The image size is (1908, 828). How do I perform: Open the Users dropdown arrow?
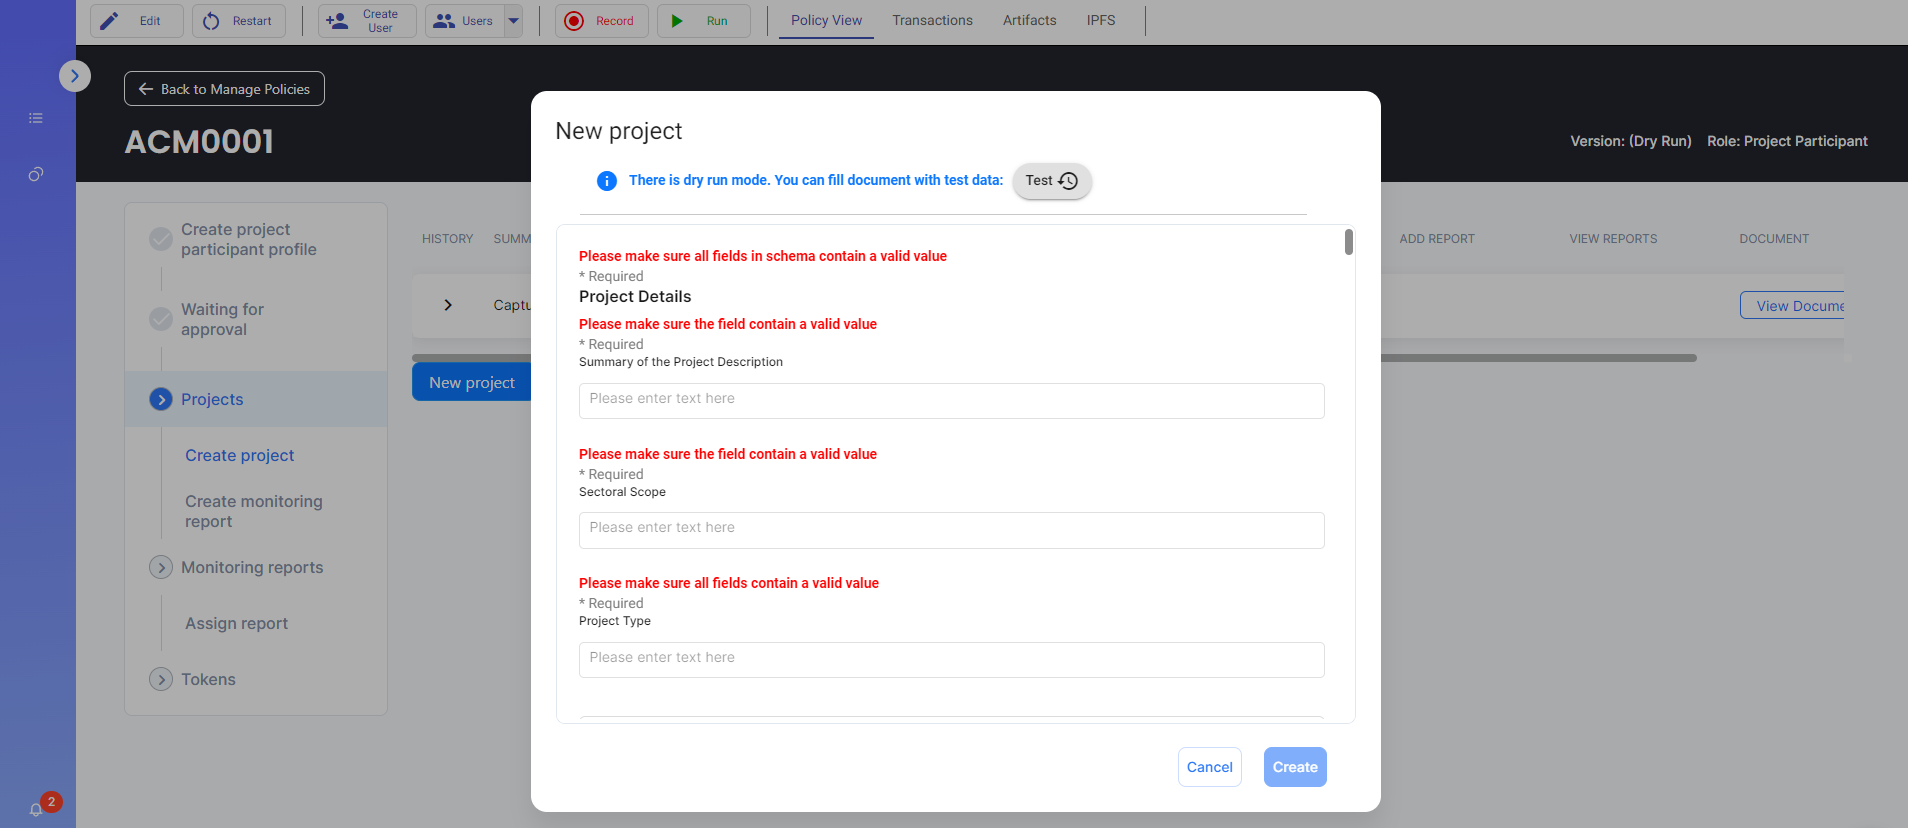coord(514,21)
